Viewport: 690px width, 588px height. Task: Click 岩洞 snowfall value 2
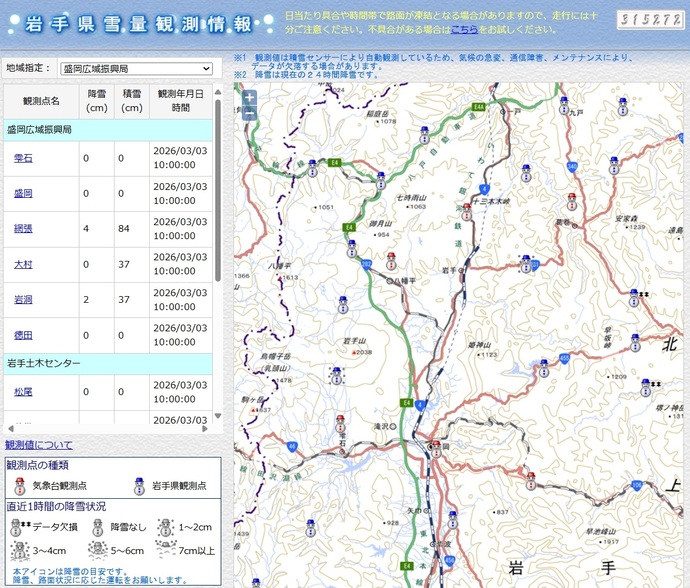pyautogui.click(x=86, y=300)
